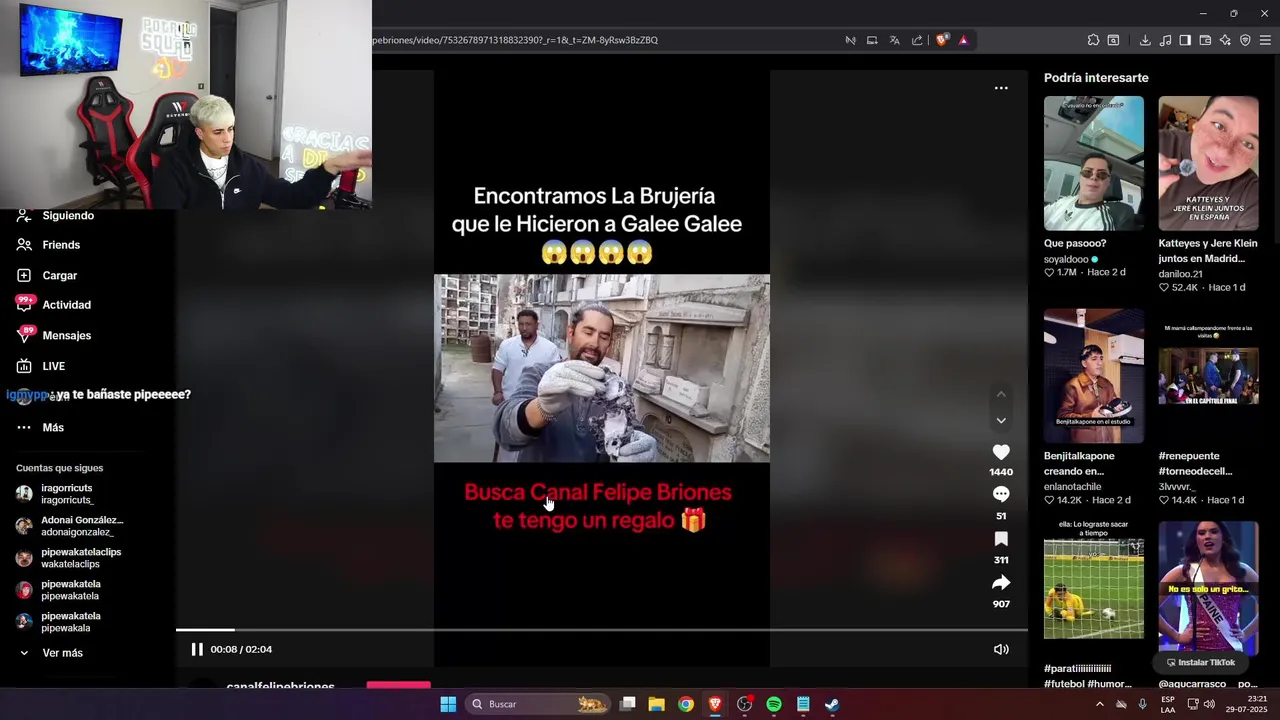Like the video with the heart icon
Viewport: 1280px width, 720px height.
pos(1001,452)
